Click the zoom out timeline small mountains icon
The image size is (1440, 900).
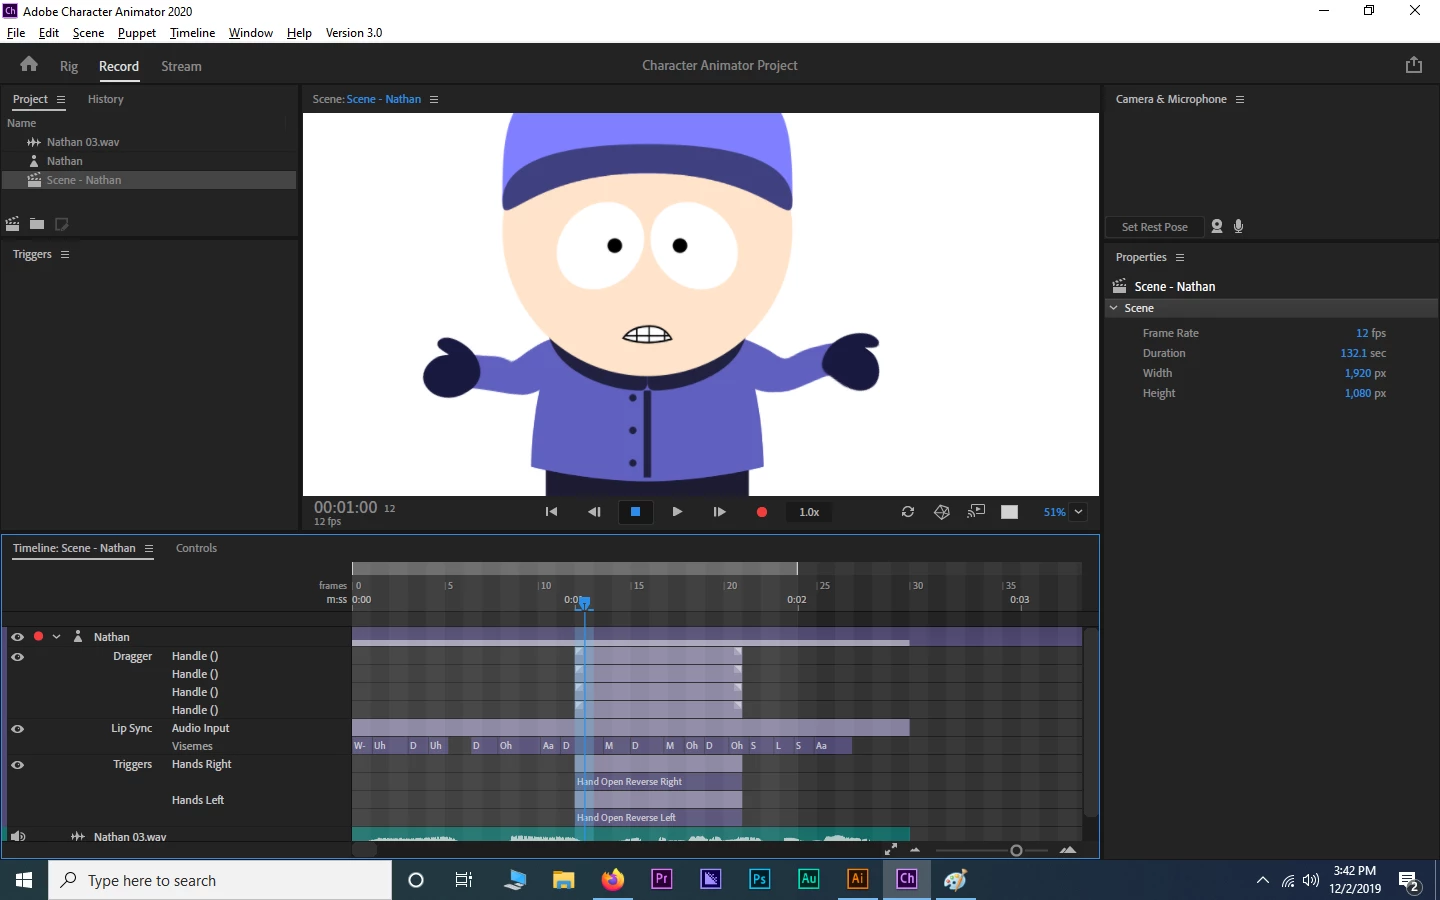point(915,850)
